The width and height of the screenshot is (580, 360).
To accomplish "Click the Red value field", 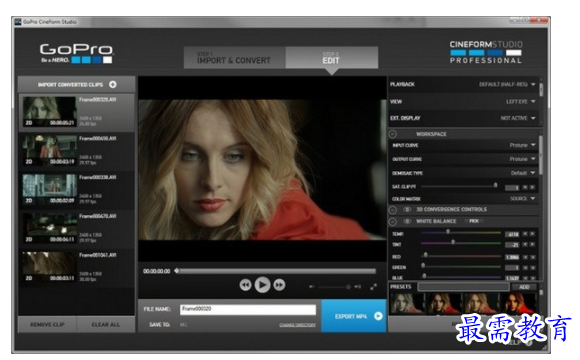I will (512, 257).
